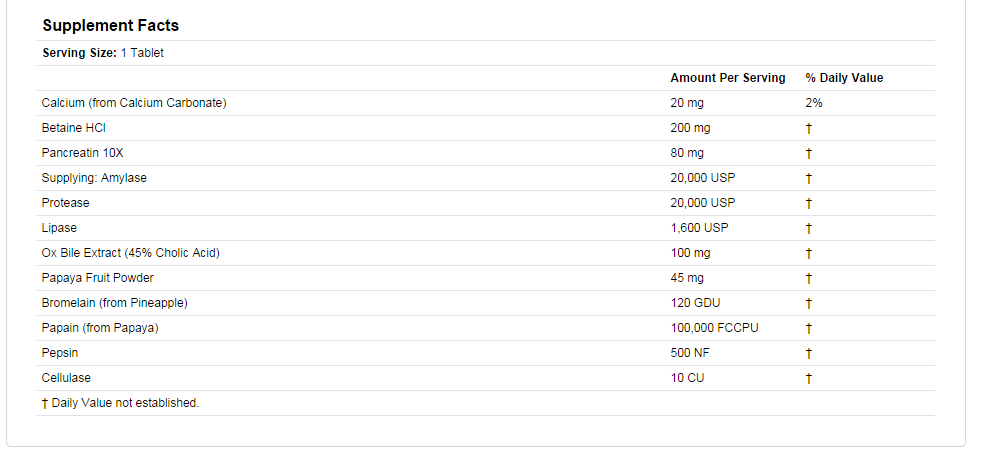Viewport: 982px width, 451px height.
Task: Select the Calcium (from Calcium Carbonate) row label
Action: point(134,103)
